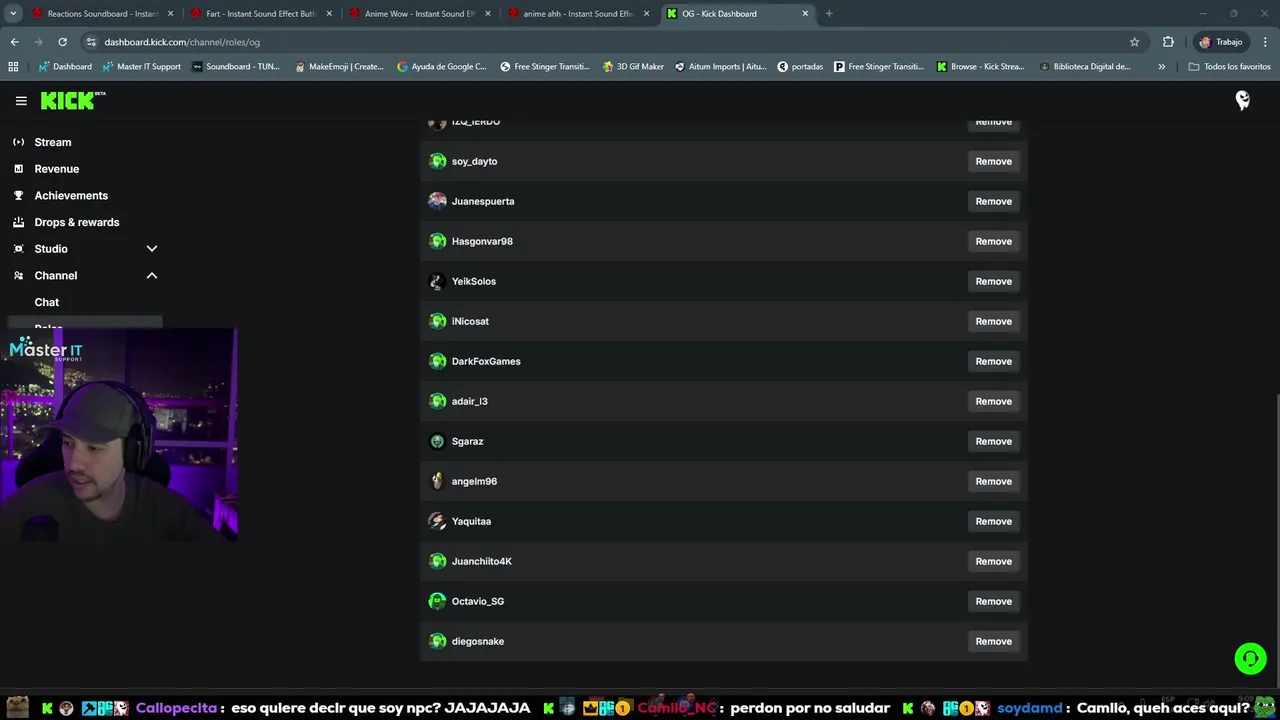Bookmark this page with the star icon
This screenshot has height=720, width=1280.
coord(1134,42)
